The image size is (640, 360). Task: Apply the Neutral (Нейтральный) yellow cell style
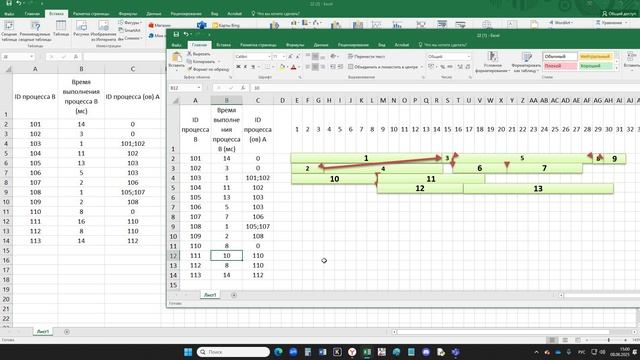pyautogui.click(x=596, y=56)
